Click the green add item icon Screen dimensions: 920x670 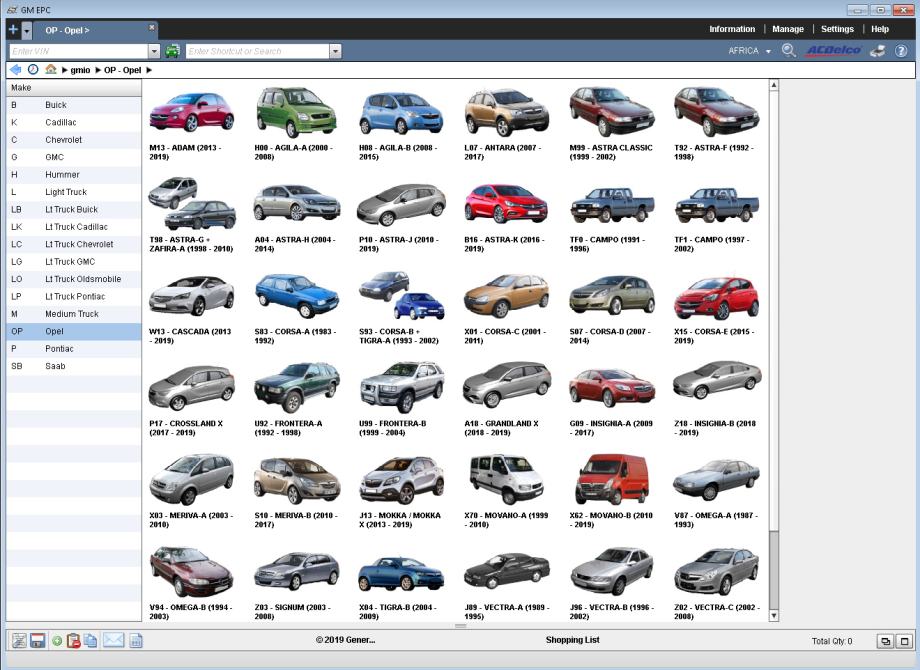(x=57, y=641)
